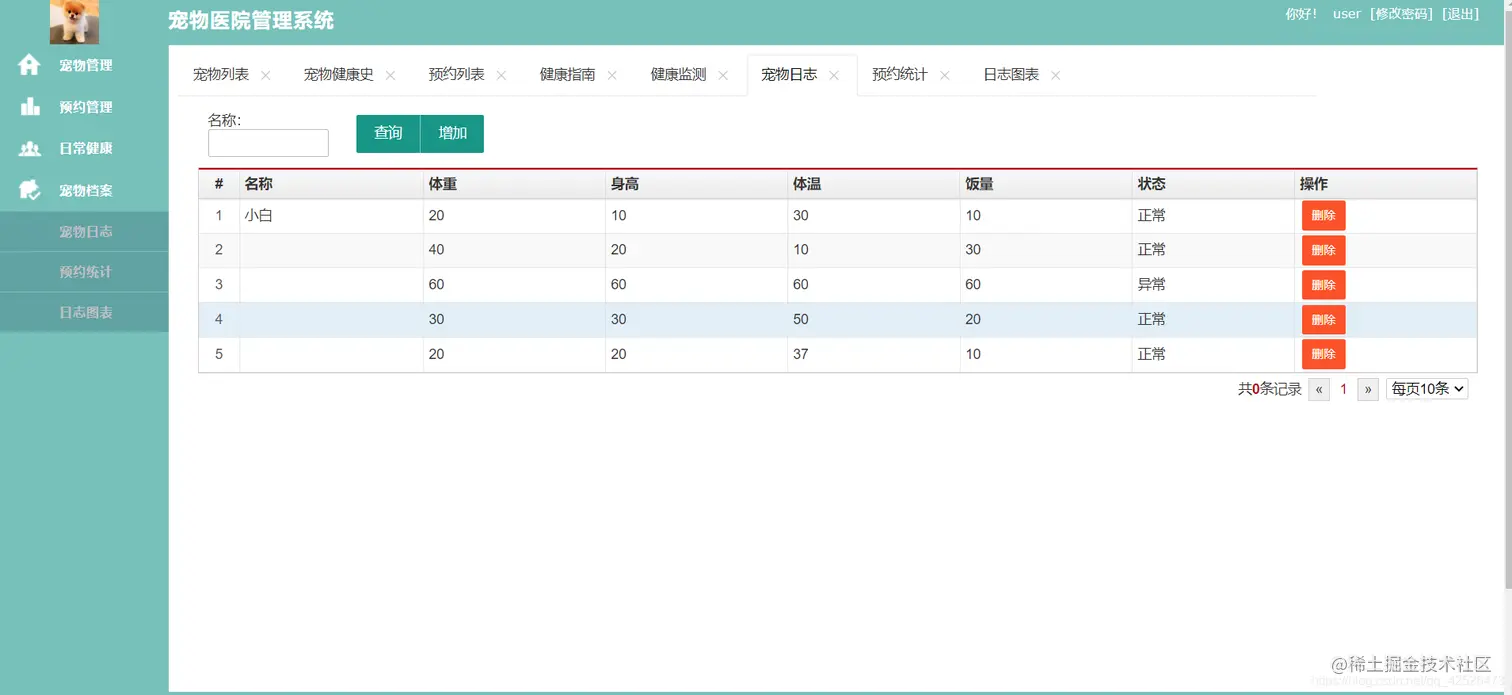1512x695 pixels.
Task: Click the 宠物医院管理系统 title
Action: (251, 20)
